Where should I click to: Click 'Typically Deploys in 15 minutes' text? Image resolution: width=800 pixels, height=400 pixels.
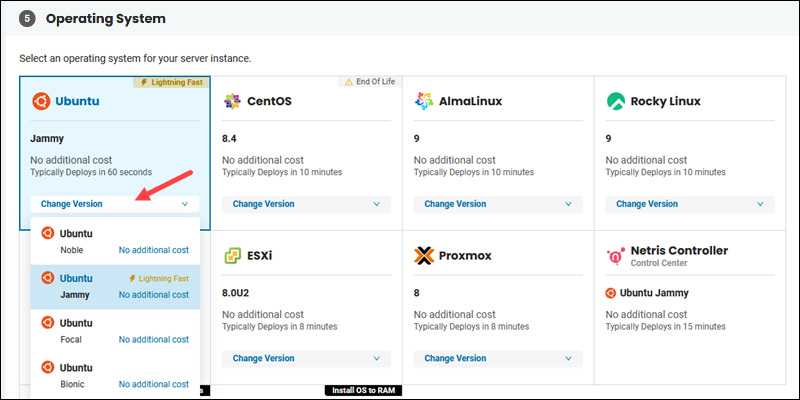(665, 327)
